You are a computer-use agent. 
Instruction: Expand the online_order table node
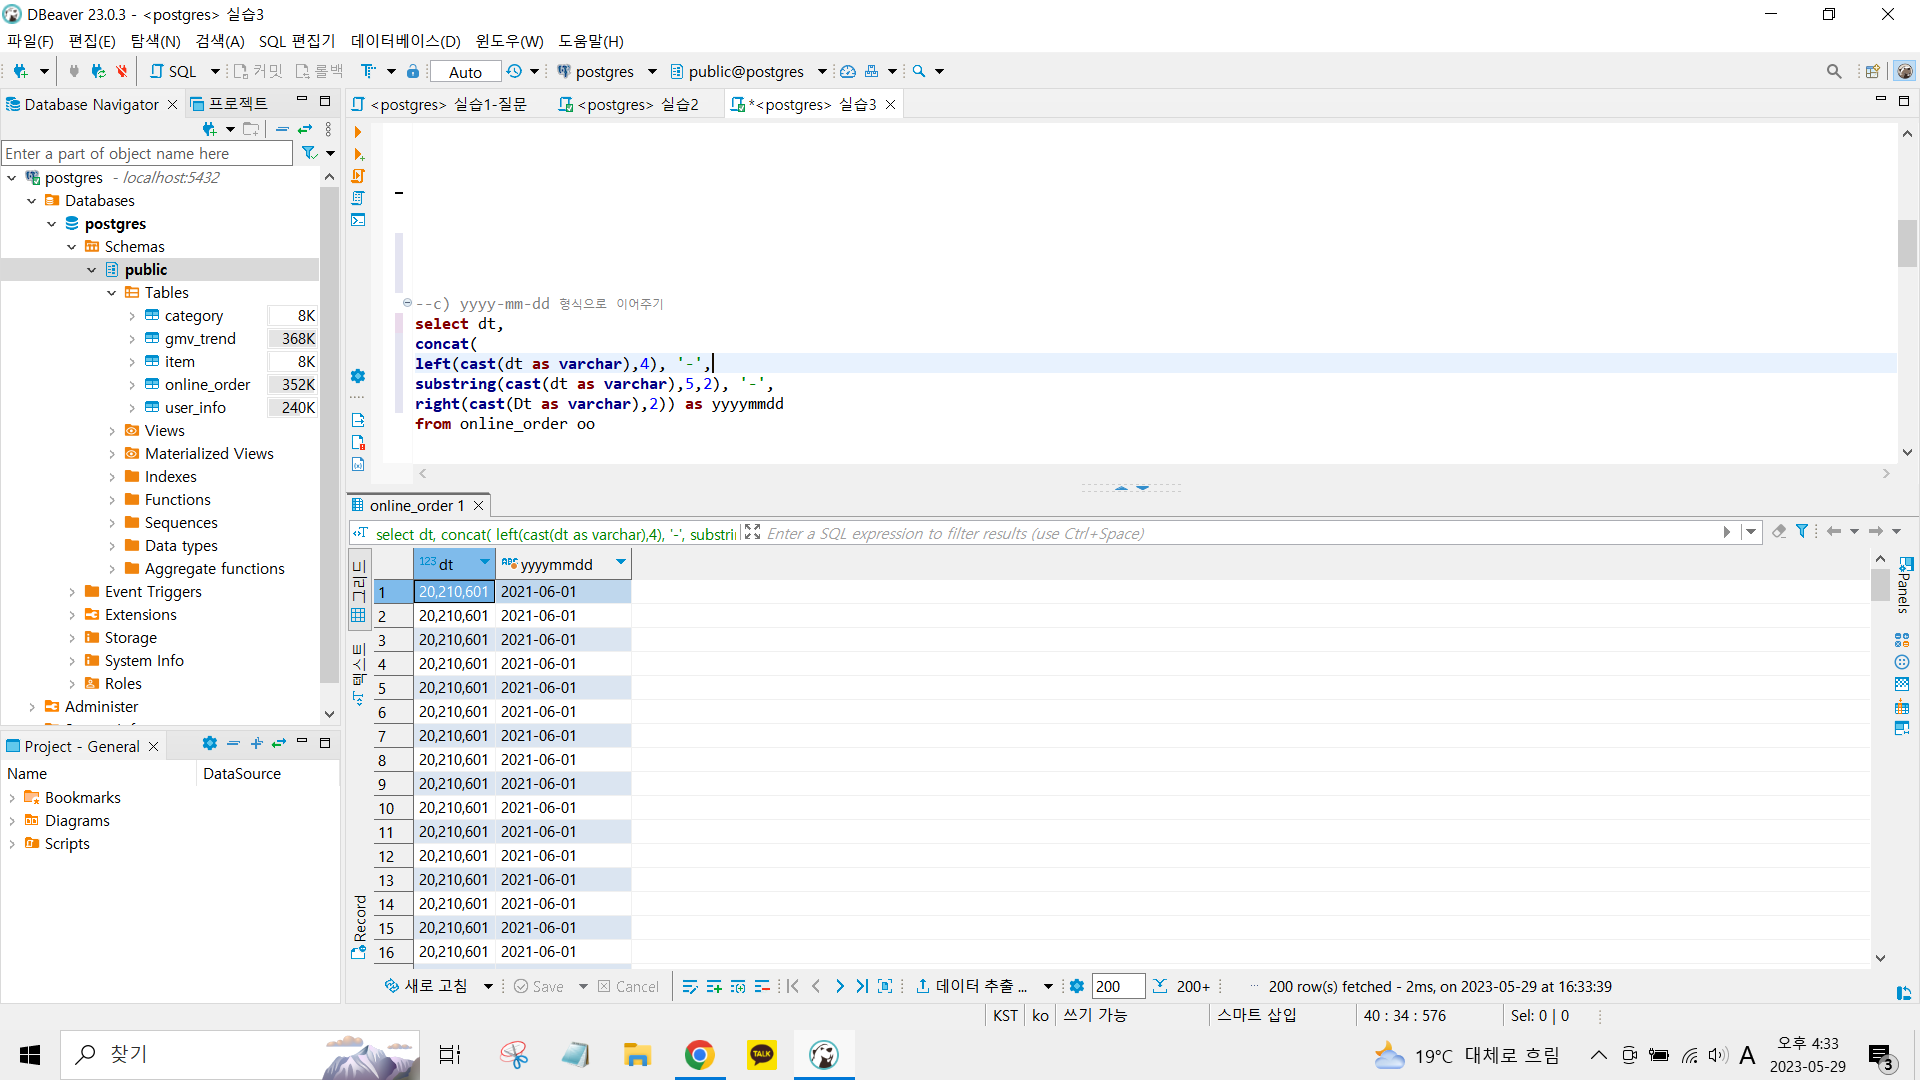(x=132, y=385)
